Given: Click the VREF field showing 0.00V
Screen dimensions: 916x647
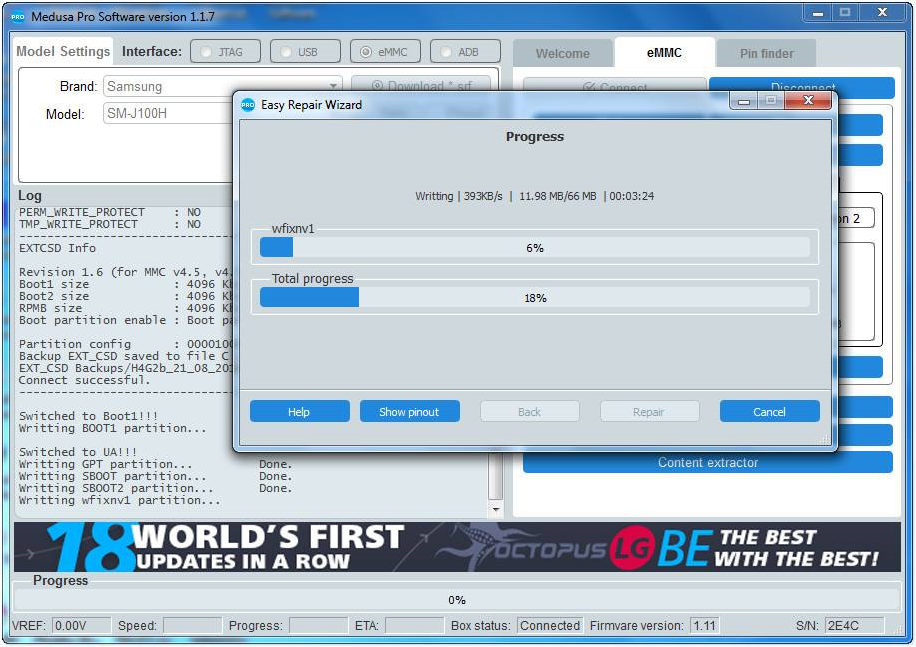Looking at the screenshot, I should (81, 625).
